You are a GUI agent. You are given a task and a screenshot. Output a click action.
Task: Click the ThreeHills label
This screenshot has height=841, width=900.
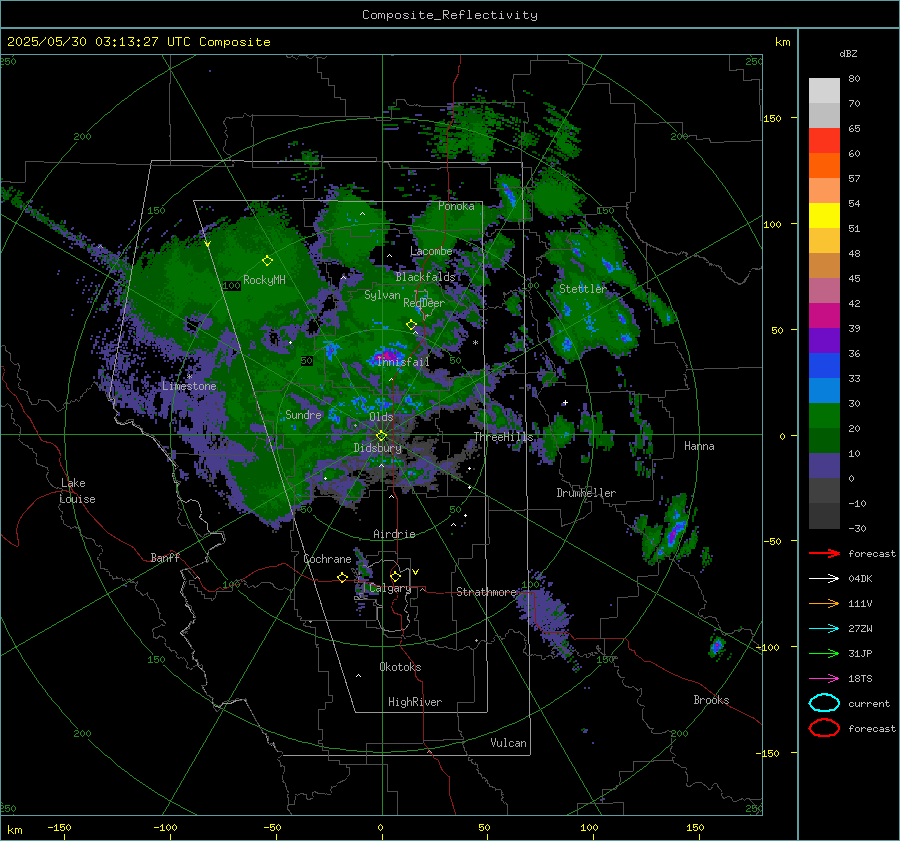click(503, 437)
